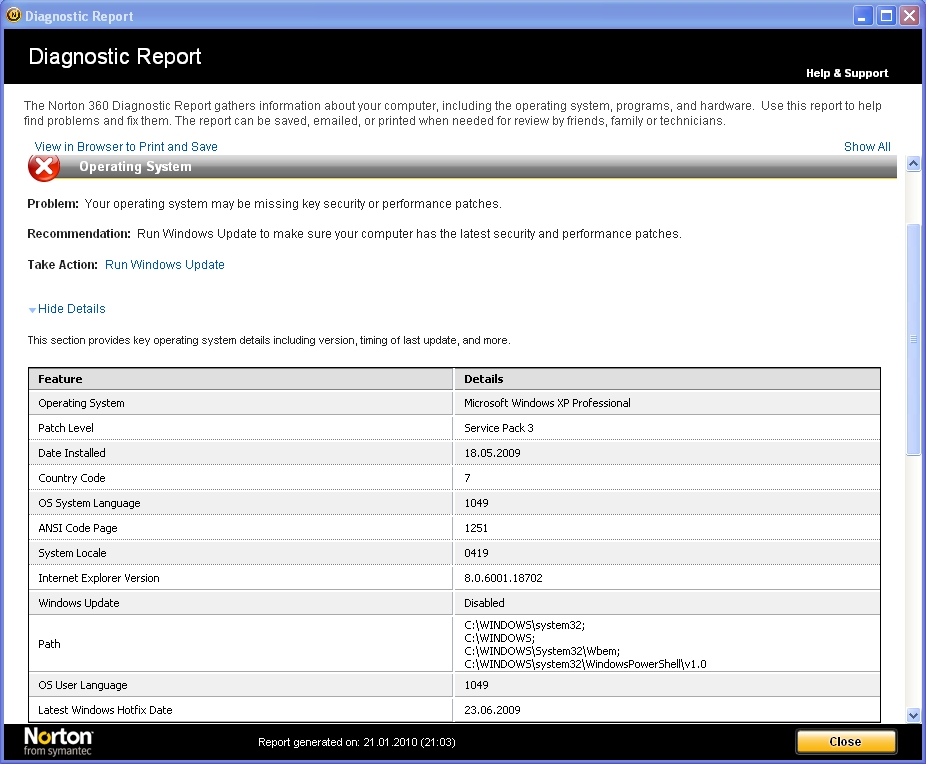This screenshot has width=926, height=764.
Task: Select the Date Installed value 18.05.2009
Action: 492,453
